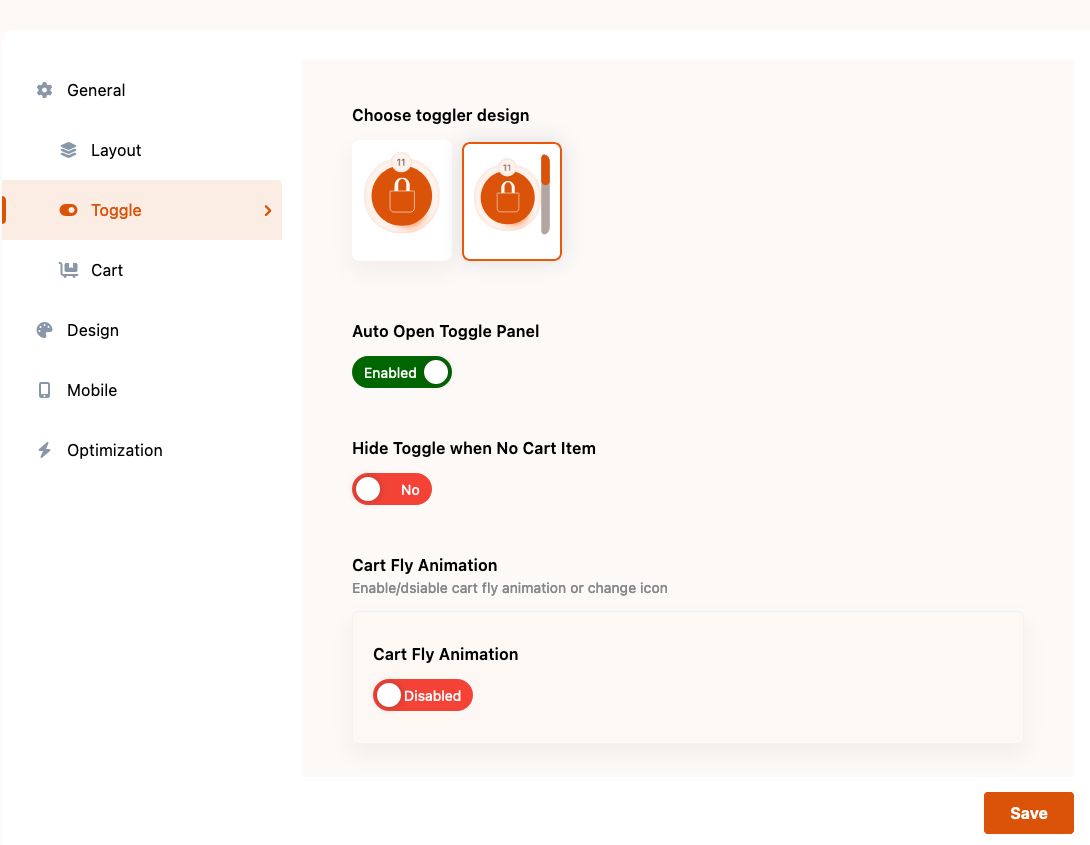
Task: Click the Cart icon in sidebar
Action: (68, 270)
